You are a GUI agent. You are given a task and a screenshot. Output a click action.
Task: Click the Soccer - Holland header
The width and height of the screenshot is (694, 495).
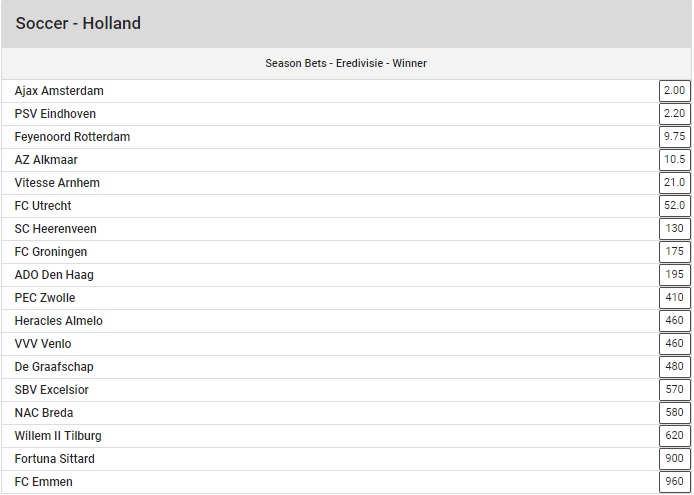point(78,23)
